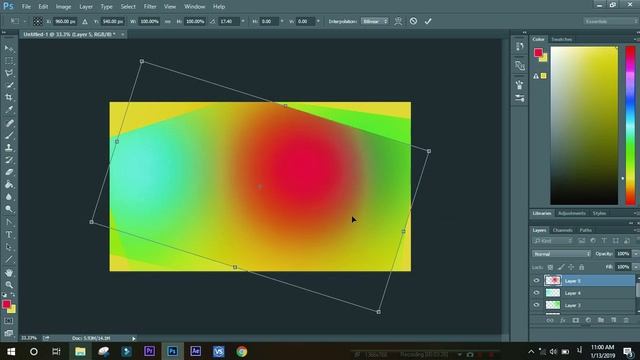Expand status bar info arrow

[133, 338]
